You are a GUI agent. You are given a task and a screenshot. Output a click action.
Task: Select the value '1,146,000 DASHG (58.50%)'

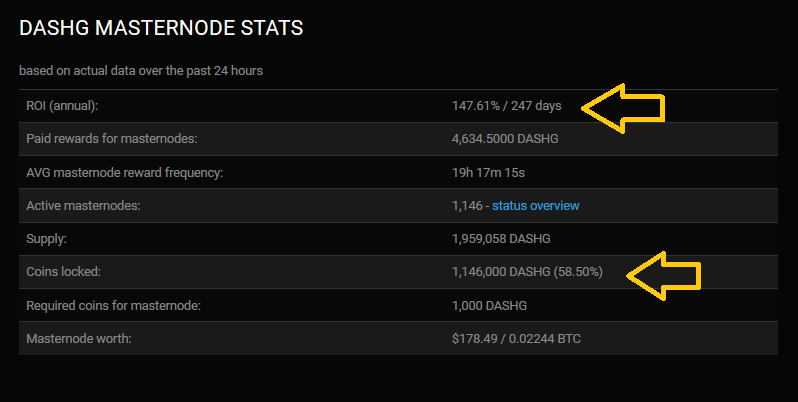[x=527, y=272]
